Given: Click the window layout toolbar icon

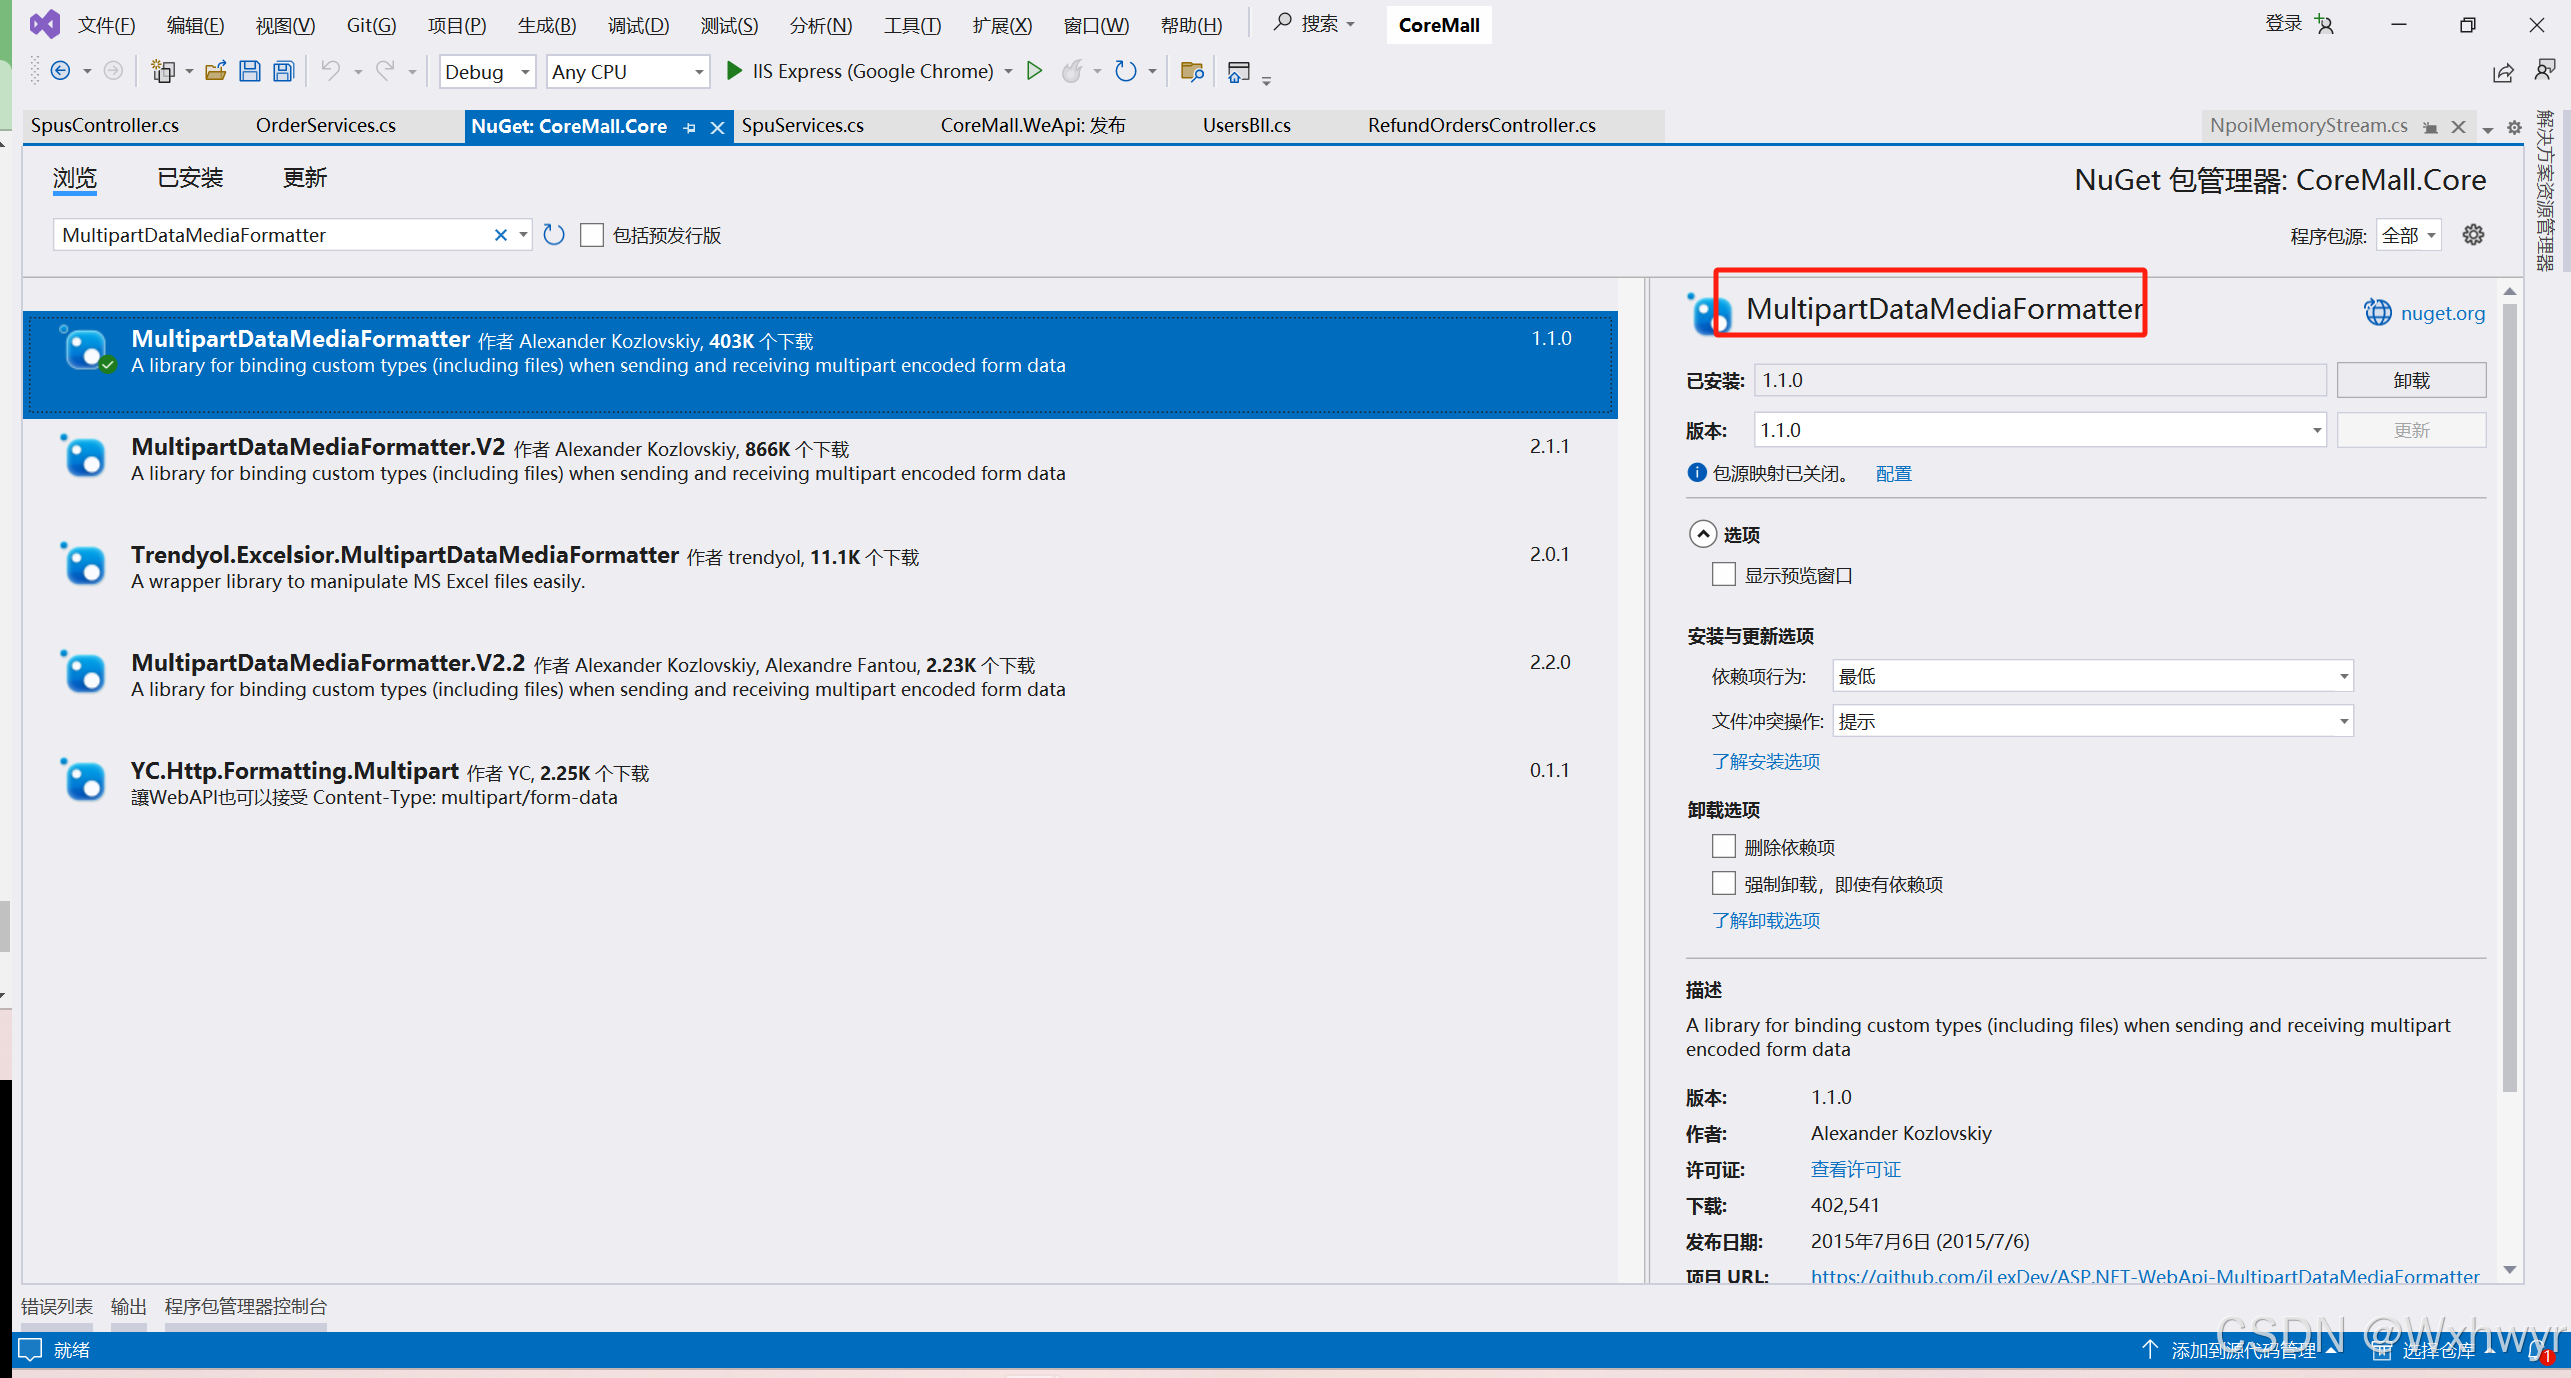Looking at the screenshot, I should 1238,71.
